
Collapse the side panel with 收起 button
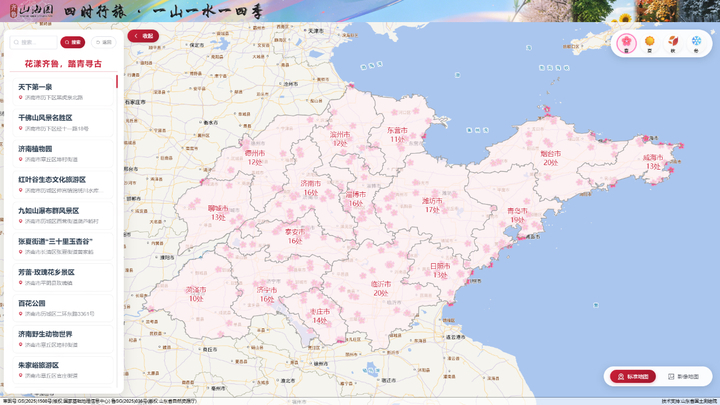coord(143,36)
